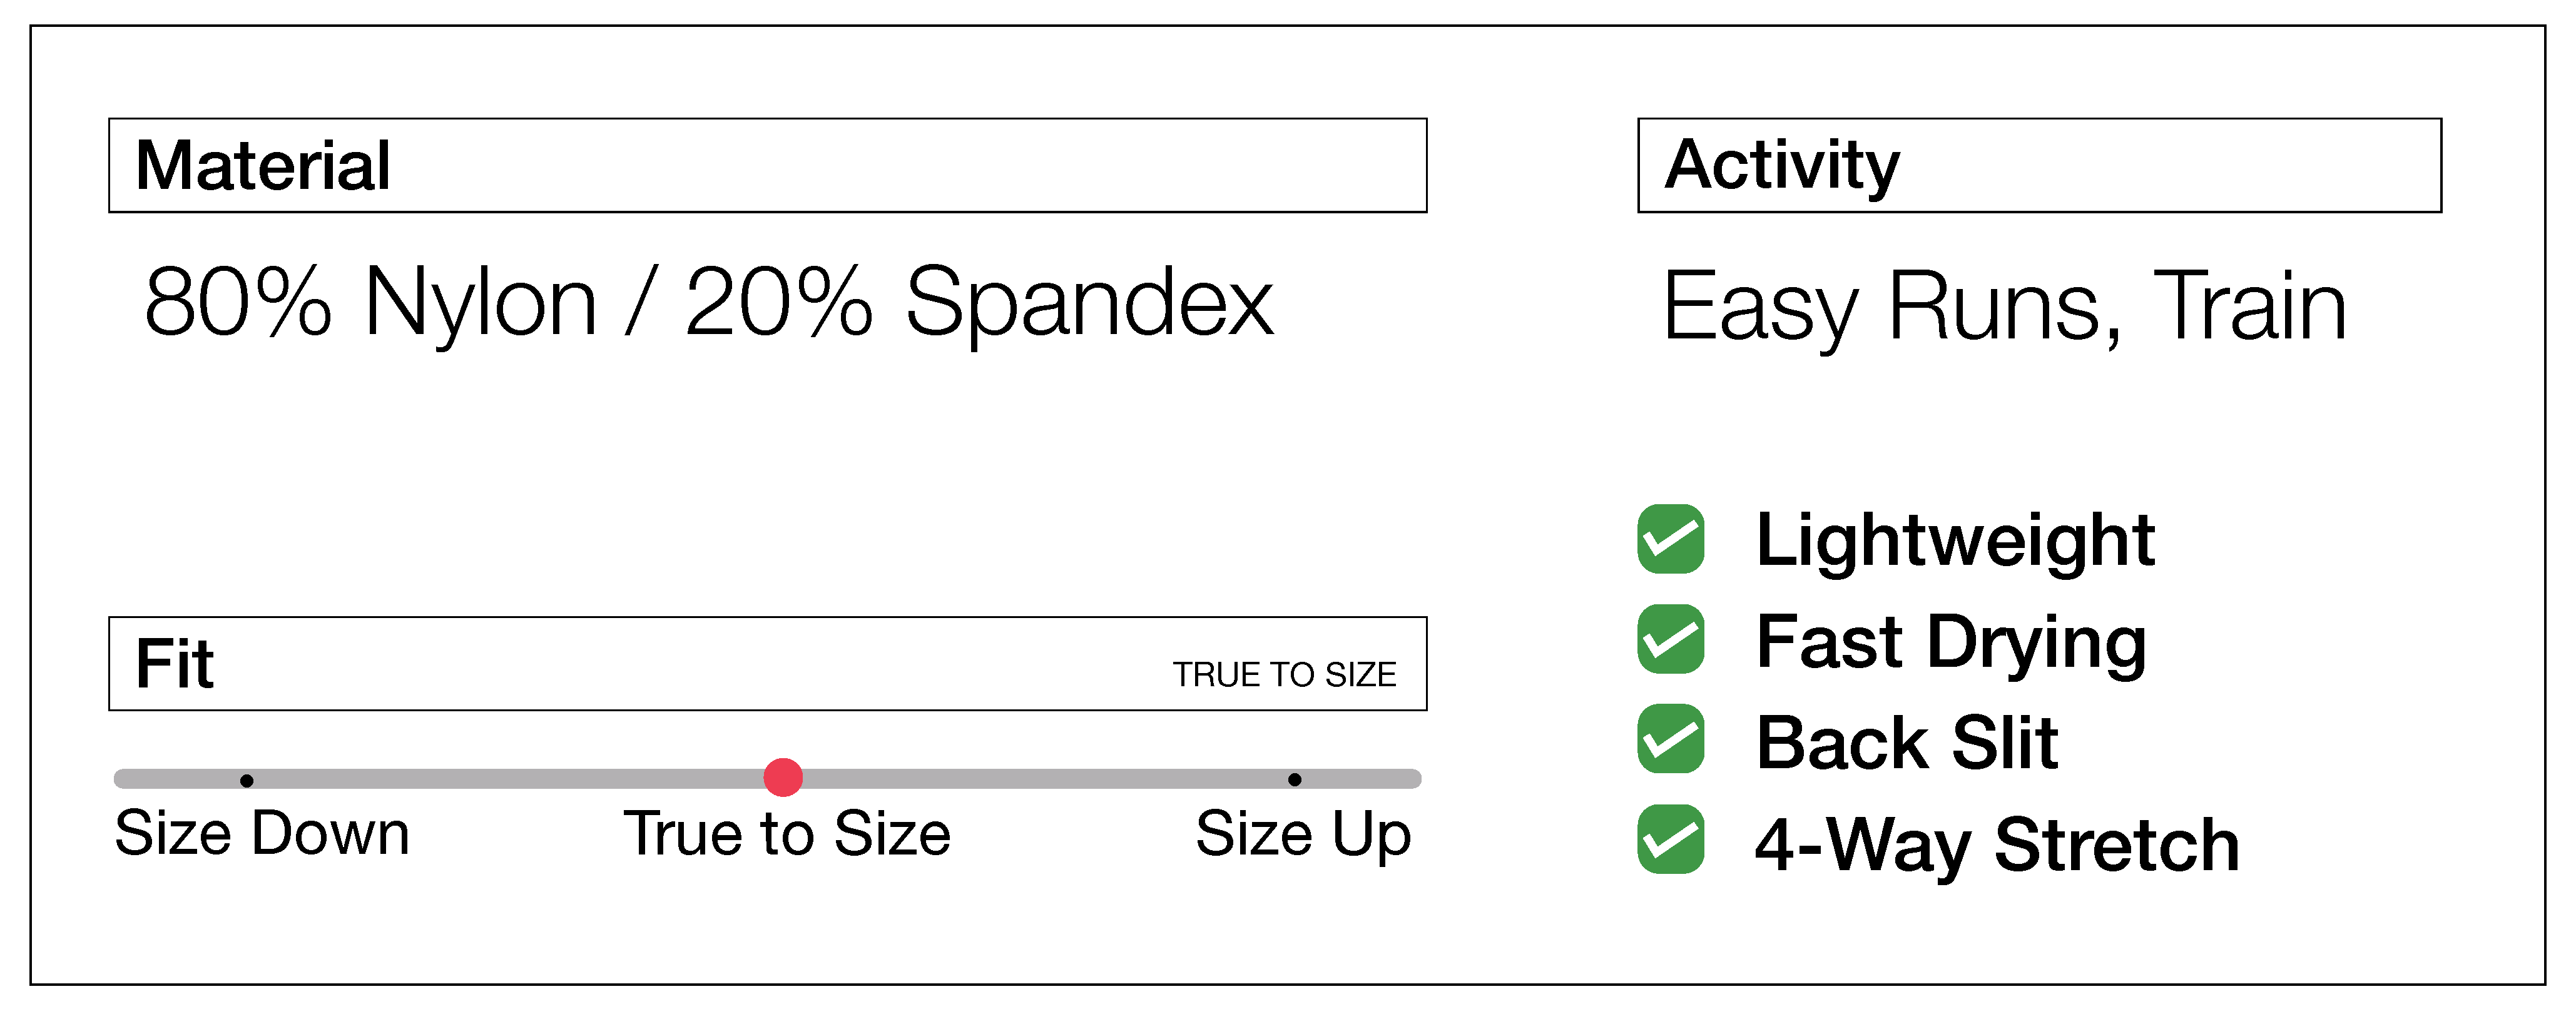Select the Material section header
This screenshot has height=1009, width=2576.
coord(263,165)
